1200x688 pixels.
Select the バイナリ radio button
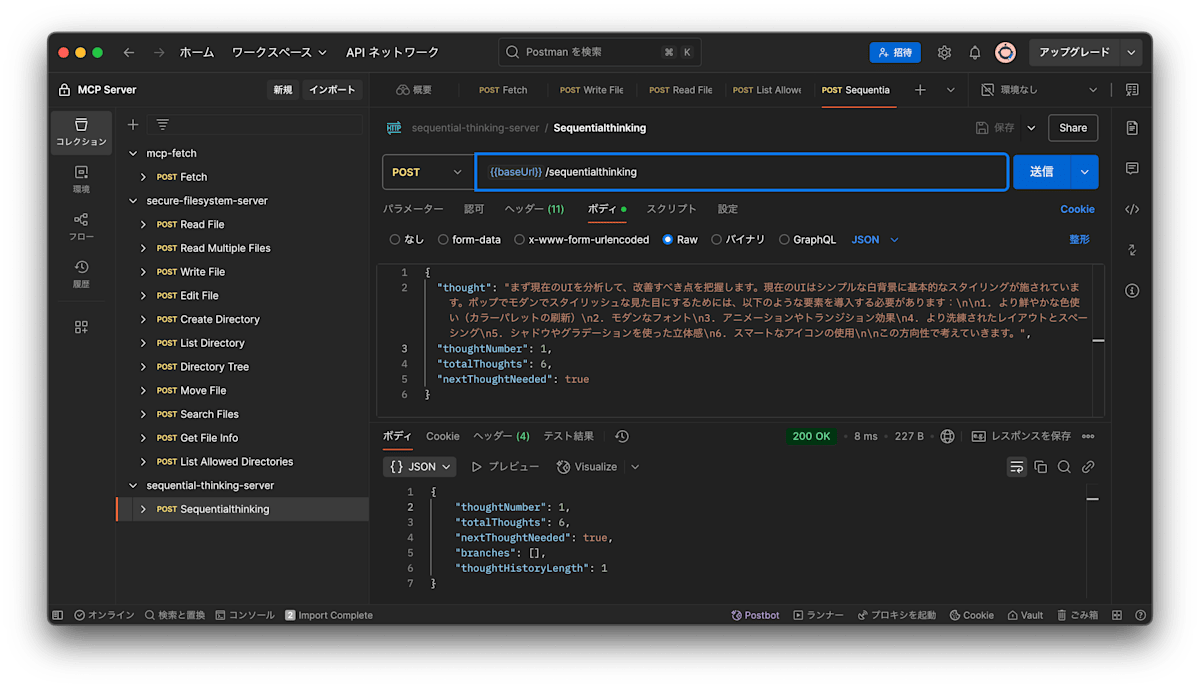pyautogui.click(x=716, y=240)
